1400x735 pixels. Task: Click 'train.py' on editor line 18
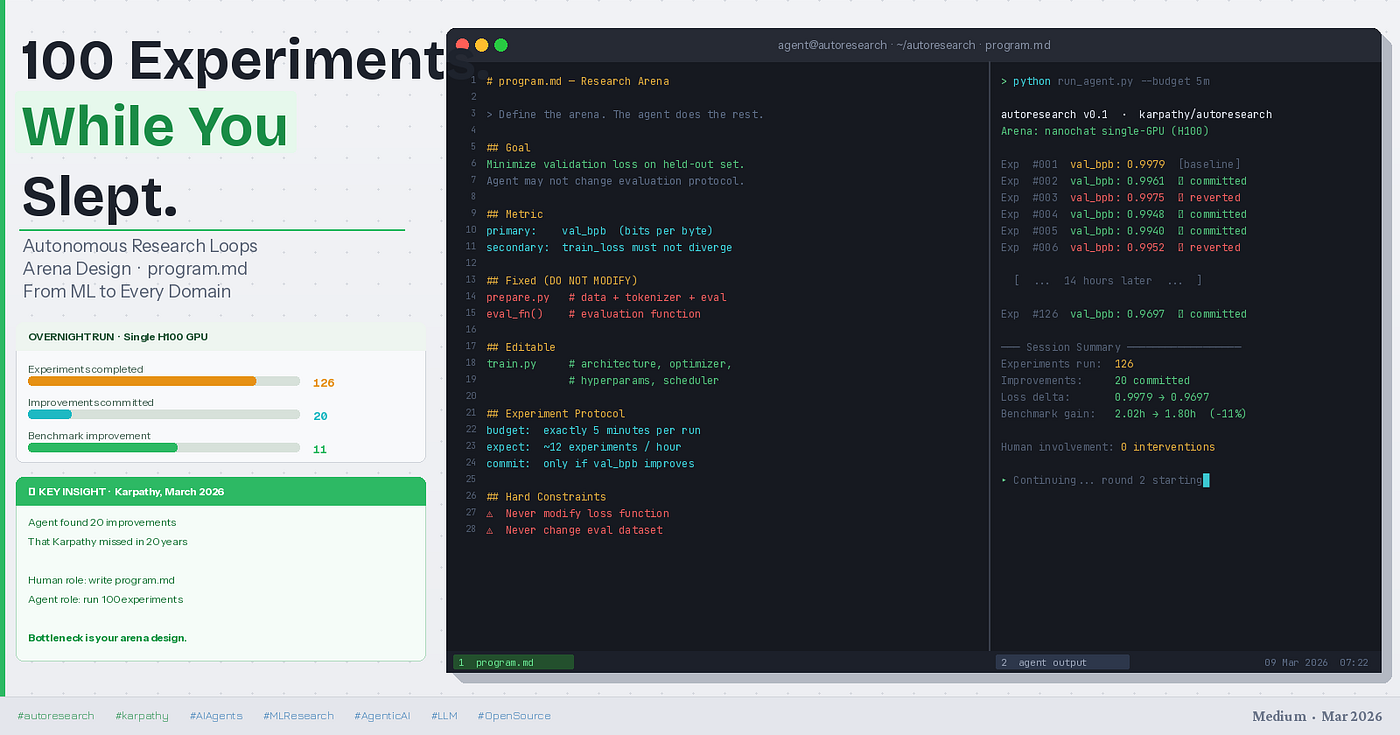coord(511,364)
